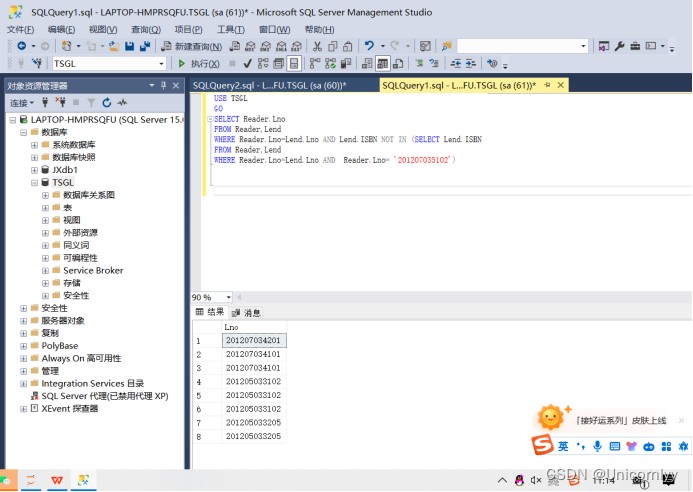
Task: Open the Toolbox icon in toolbar
Action: click(x=635, y=46)
